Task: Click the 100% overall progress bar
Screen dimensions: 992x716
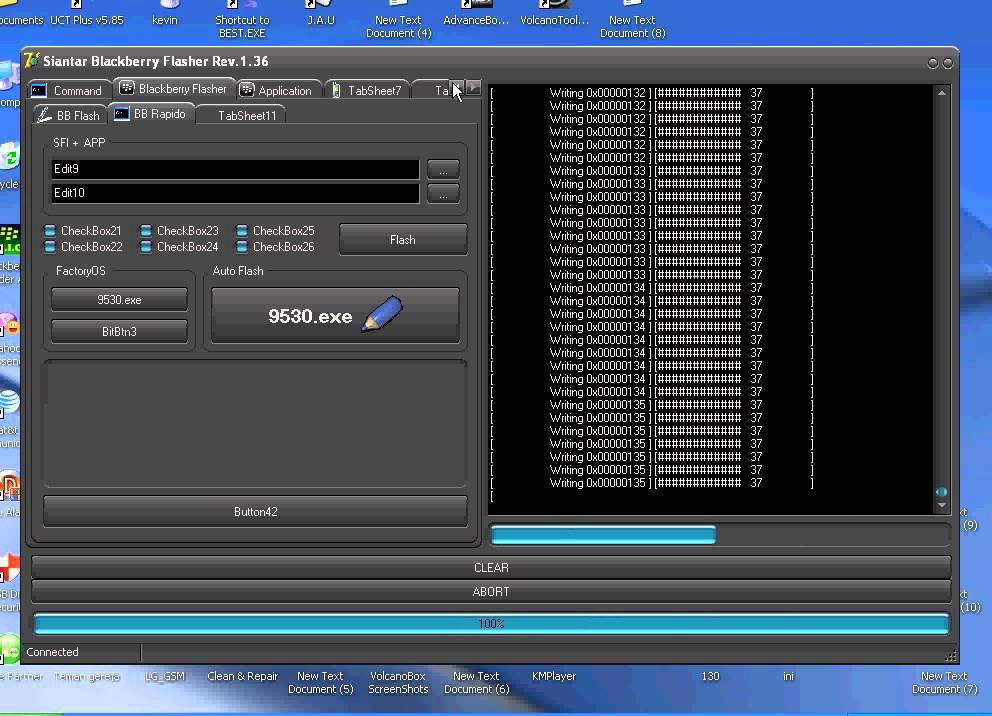Action: point(492,624)
